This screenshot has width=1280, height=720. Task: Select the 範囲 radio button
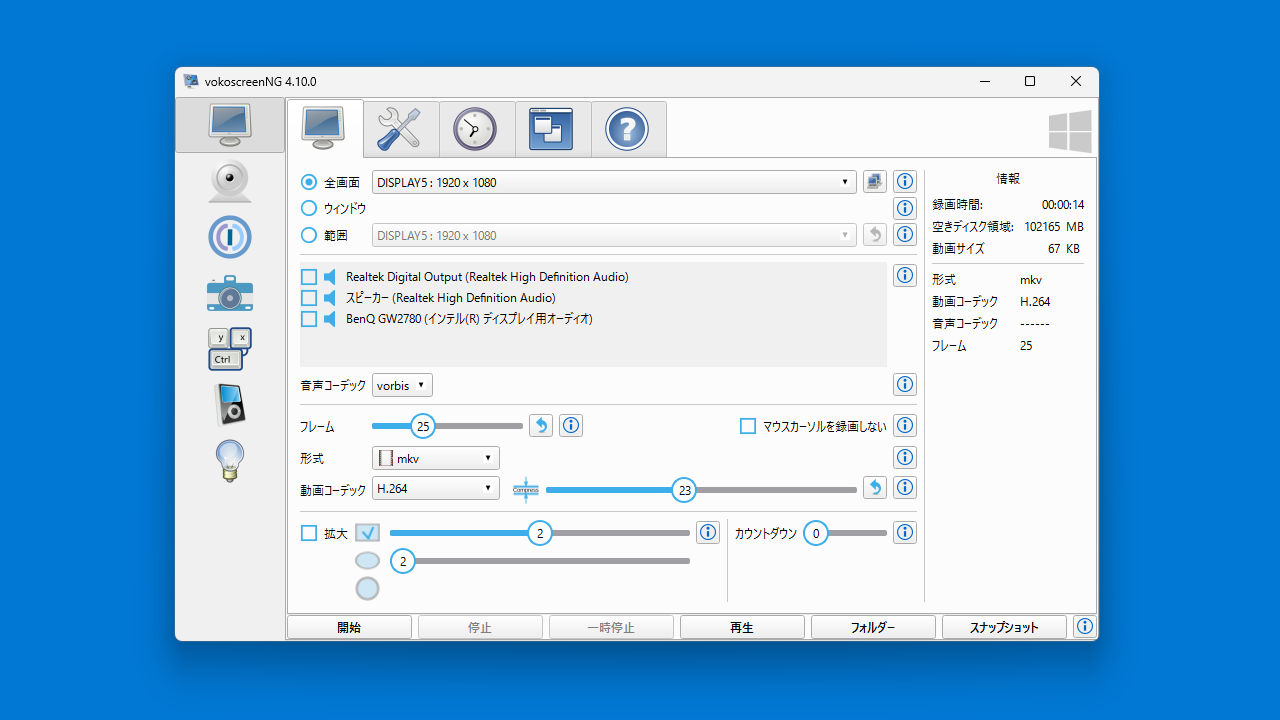pos(309,235)
